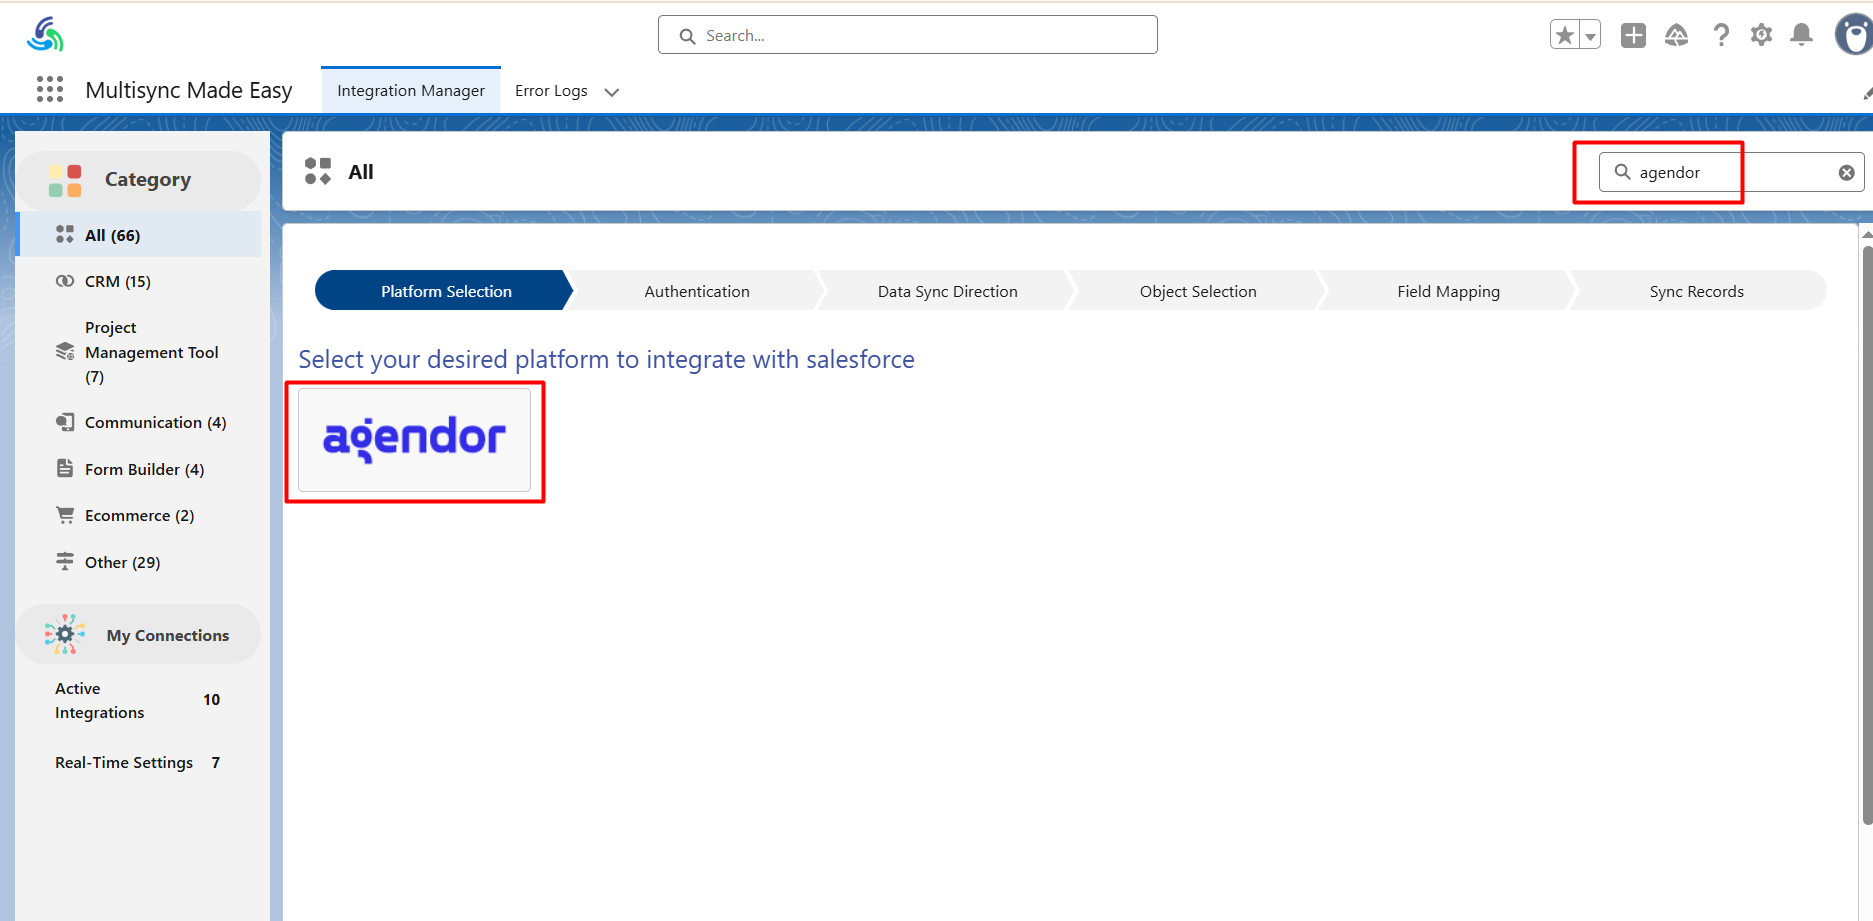Click the Favorites star icon

pyautogui.click(x=1565, y=35)
